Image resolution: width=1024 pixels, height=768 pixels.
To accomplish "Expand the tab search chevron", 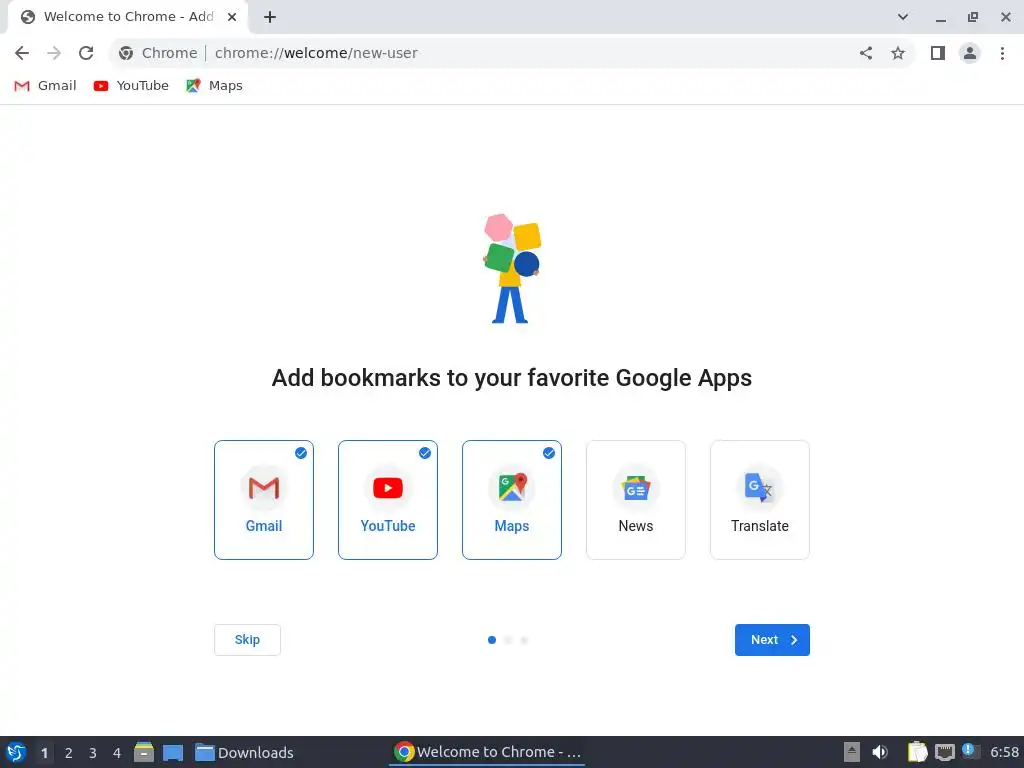I will (x=903, y=17).
